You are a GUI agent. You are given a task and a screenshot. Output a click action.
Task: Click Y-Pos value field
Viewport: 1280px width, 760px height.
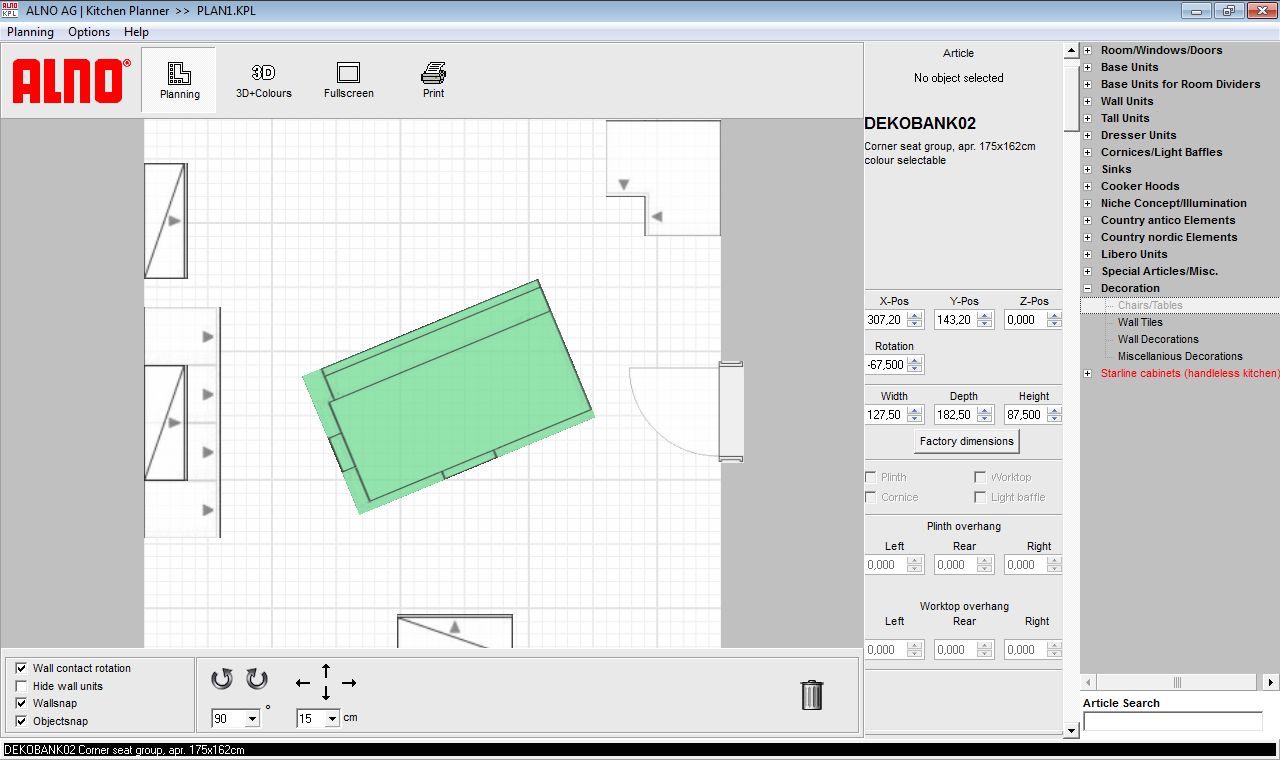click(955, 320)
